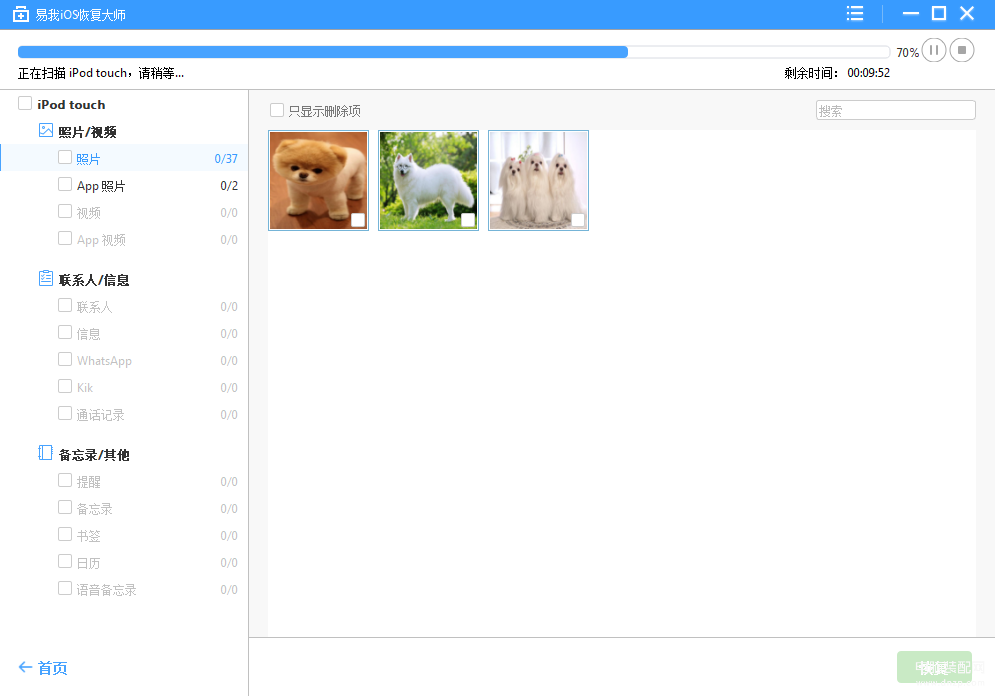Screen dimensions: 995x696
Task: Click the back arrow beside 首页
Action: [x=25, y=667]
